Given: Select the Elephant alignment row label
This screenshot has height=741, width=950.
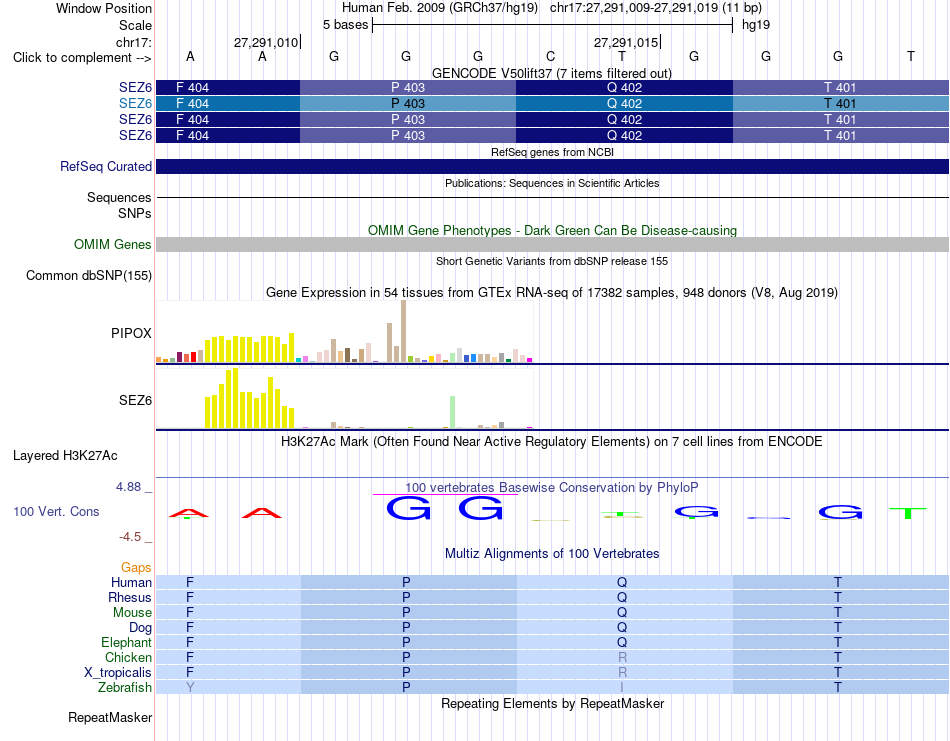Looking at the screenshot, I should [x=126, y=642].
